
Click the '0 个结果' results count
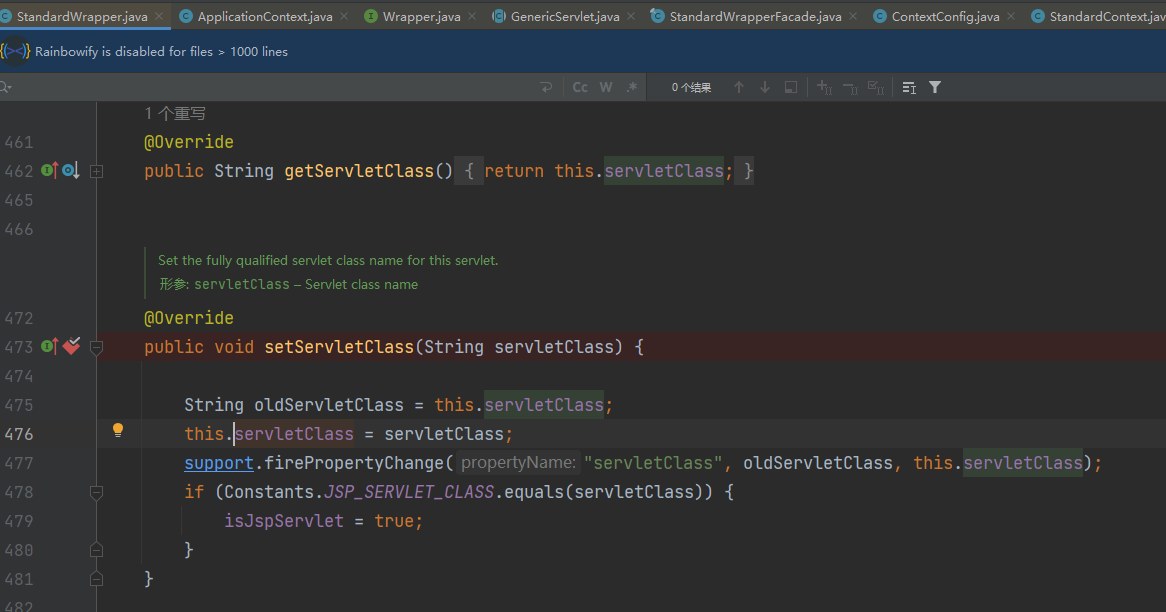[x=692, y=88]
